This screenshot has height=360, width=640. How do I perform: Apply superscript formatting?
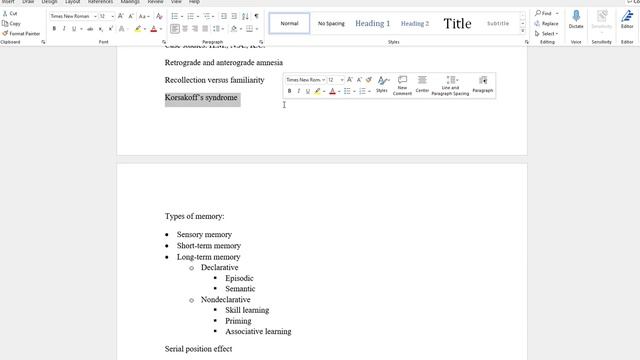coord(110,29)
